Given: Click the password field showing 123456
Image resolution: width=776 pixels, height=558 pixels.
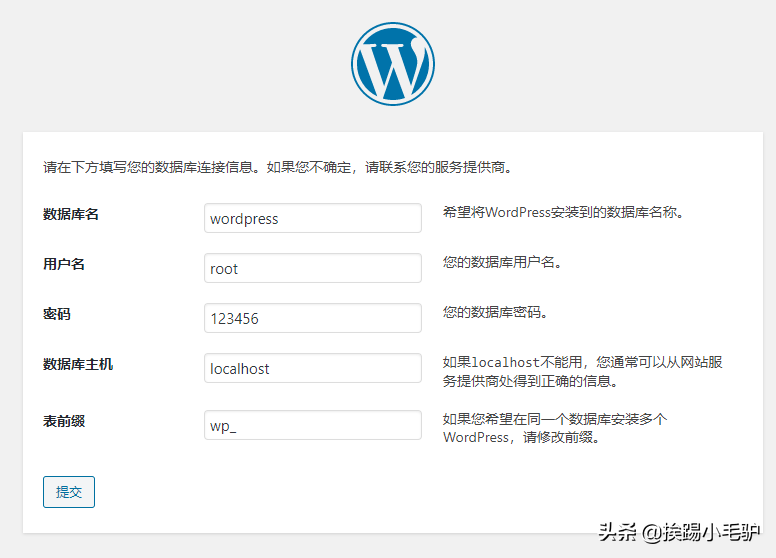Looking at the screenshot, I should click(x=313, y=318).
